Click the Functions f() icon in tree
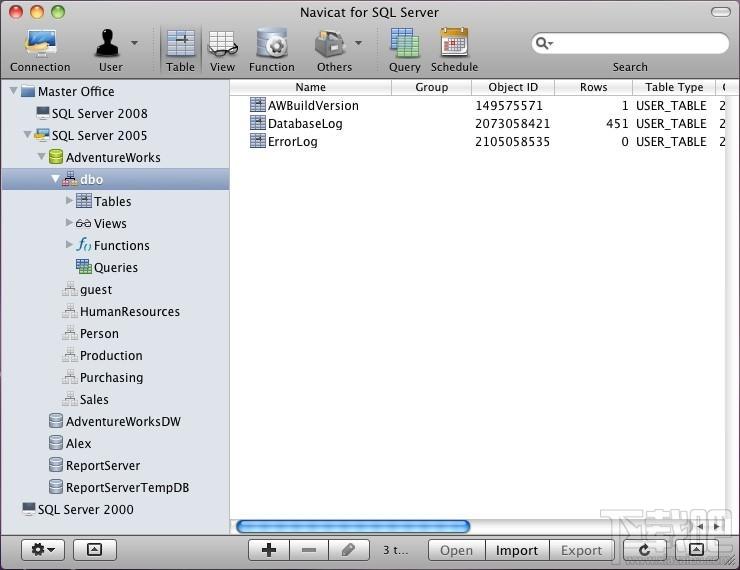The image size is (740, 570). pos(84,244)
